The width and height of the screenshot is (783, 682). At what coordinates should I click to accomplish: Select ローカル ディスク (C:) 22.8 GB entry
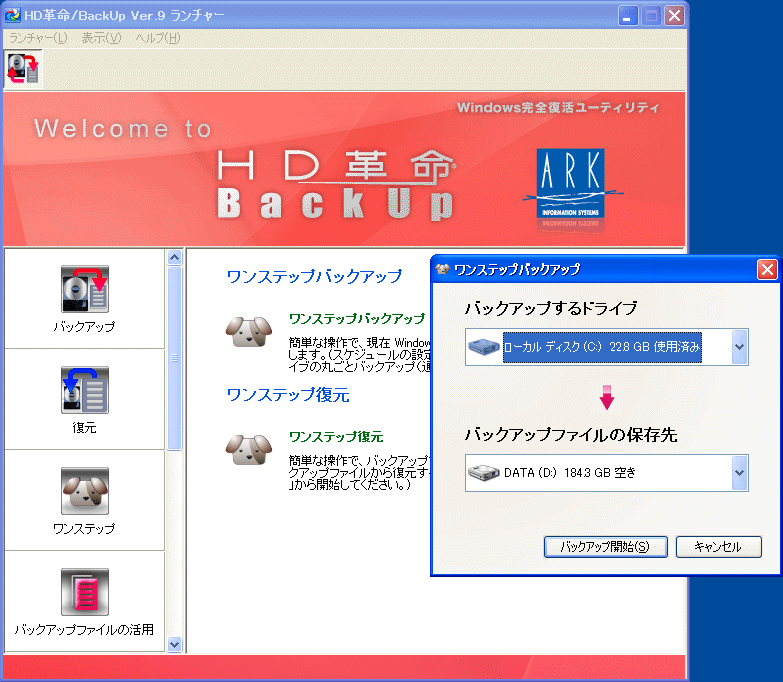[602, 347]
